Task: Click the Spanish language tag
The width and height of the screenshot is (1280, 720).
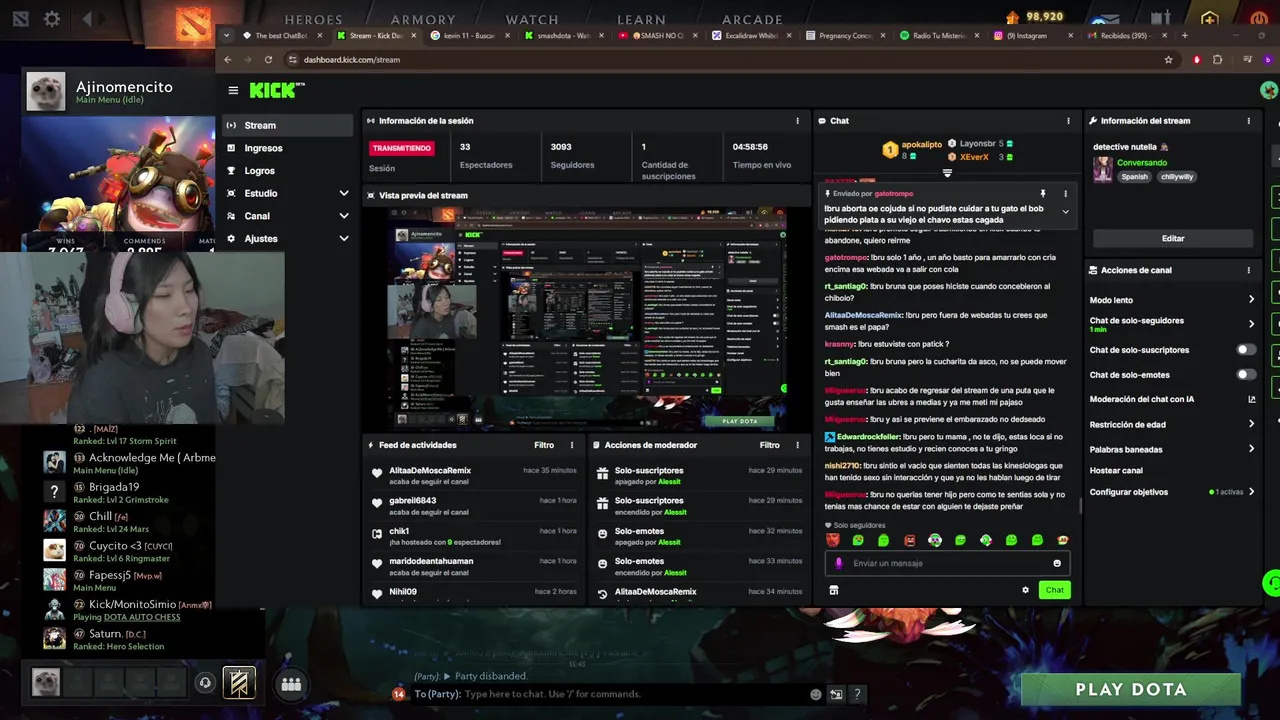Action: pyautogui.click(x=1135, y=177)
